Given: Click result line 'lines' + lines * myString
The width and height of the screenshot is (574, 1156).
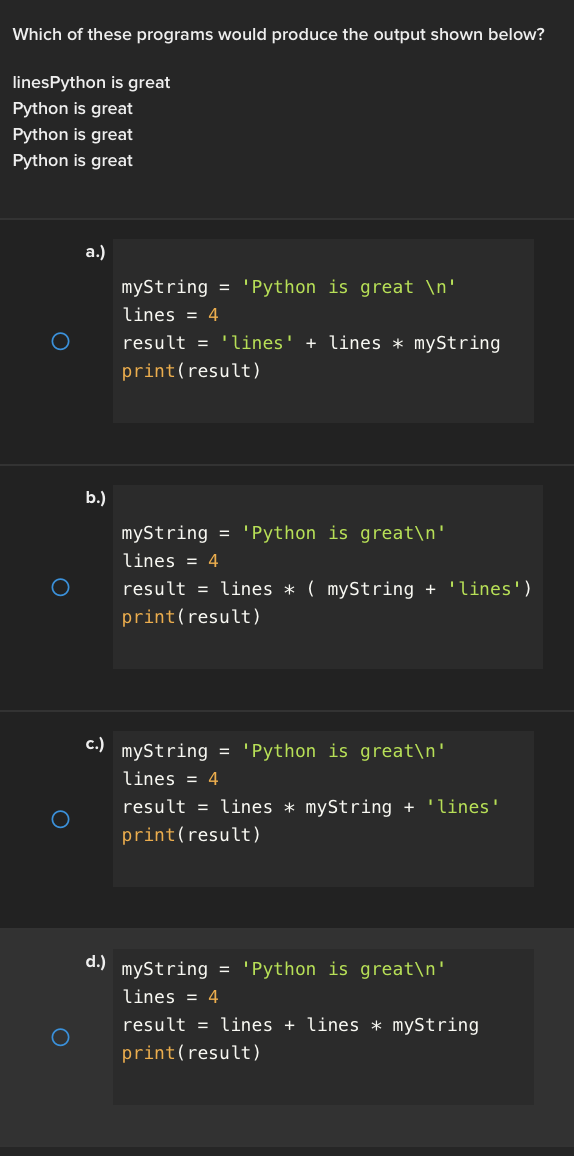Looking at the screenshot, I should tap(311, 343).
